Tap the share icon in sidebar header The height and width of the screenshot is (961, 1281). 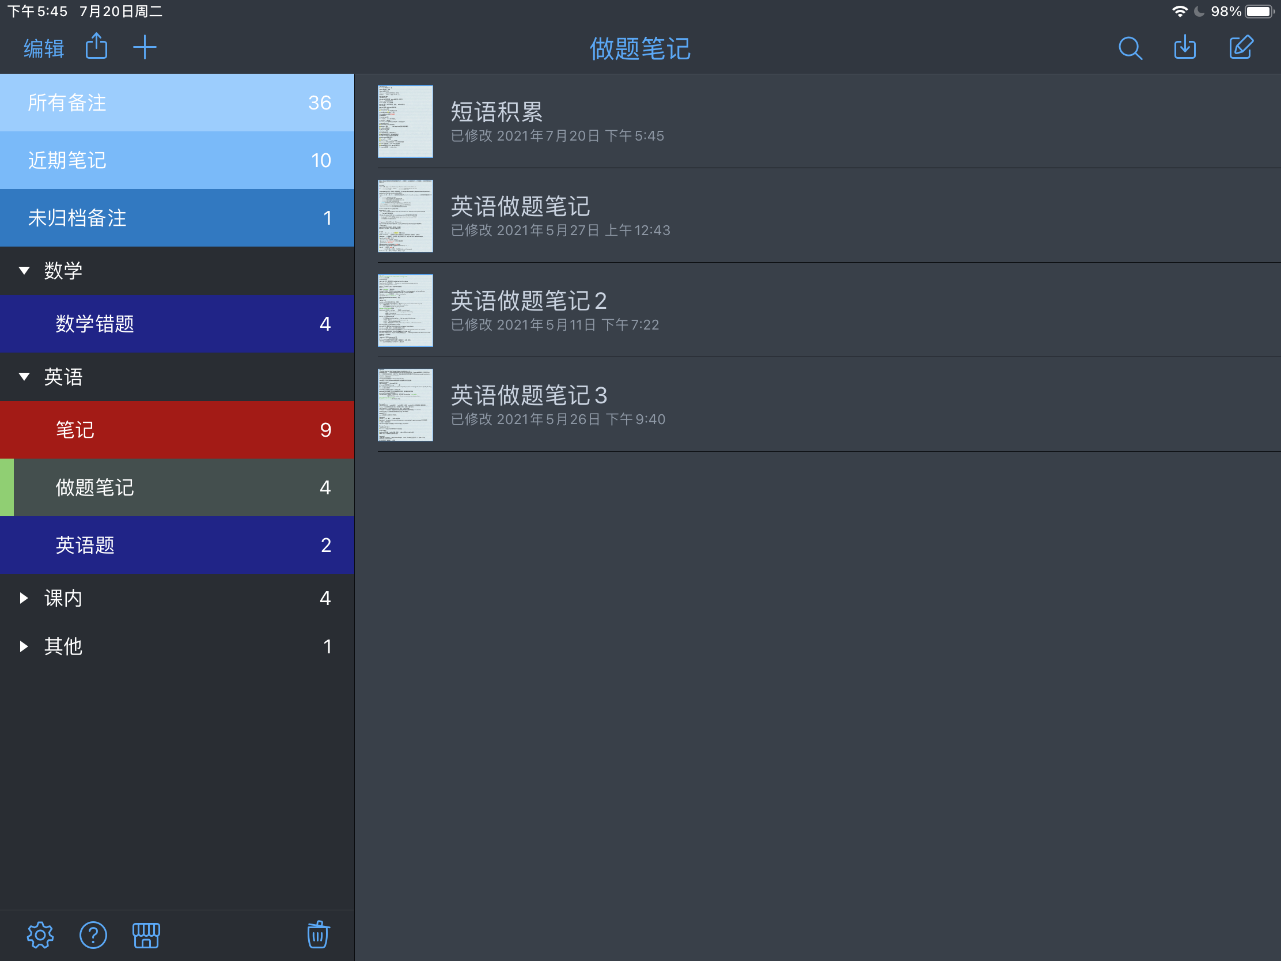96,46
